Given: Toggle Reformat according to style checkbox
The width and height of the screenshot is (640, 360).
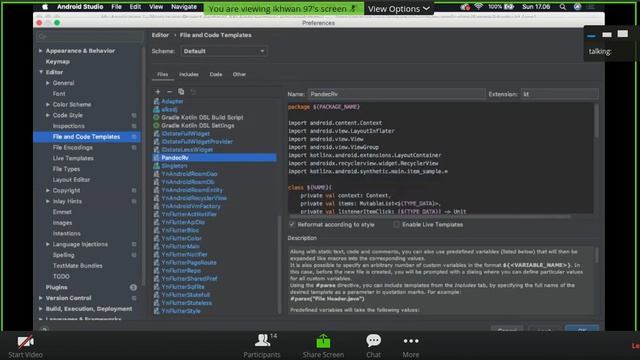Looking at the screenshot, I should point(292,224).
